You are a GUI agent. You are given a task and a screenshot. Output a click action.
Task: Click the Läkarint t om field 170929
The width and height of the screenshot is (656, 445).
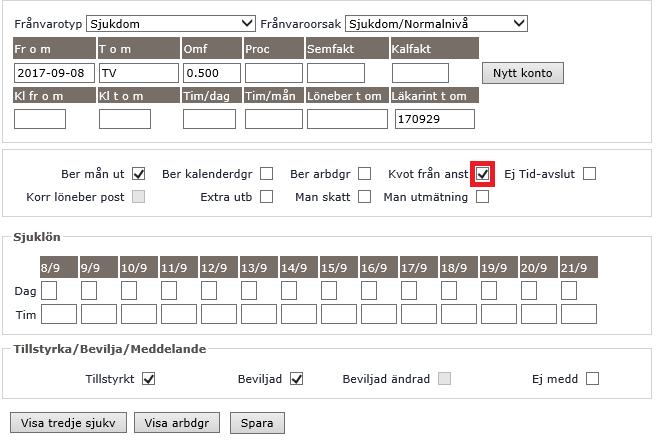pyautogui.click(x=435, y=119)
